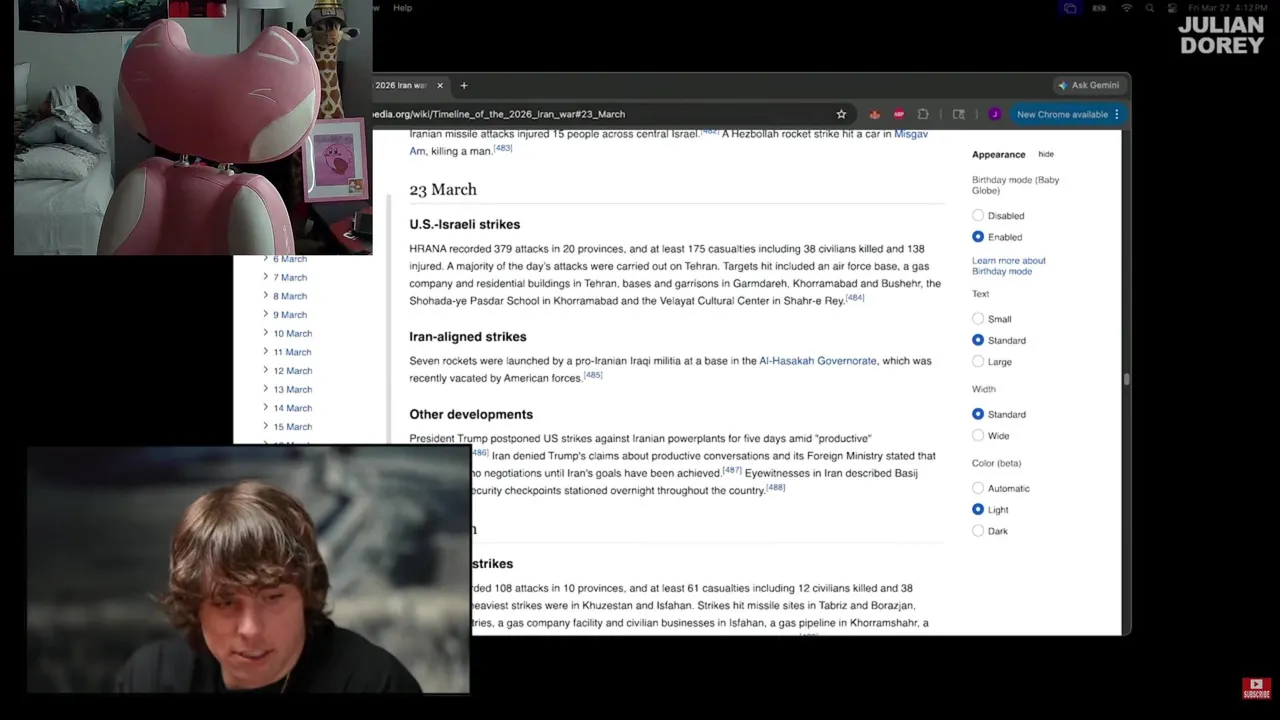This screenshot has height=720, width=1280.
Task: Open the Chrome extensions puzzle icon
Action: click(923, 114)
